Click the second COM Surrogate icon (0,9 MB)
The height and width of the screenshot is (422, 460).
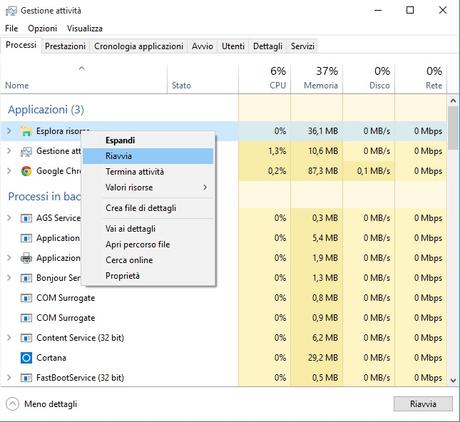coord(26,318)
